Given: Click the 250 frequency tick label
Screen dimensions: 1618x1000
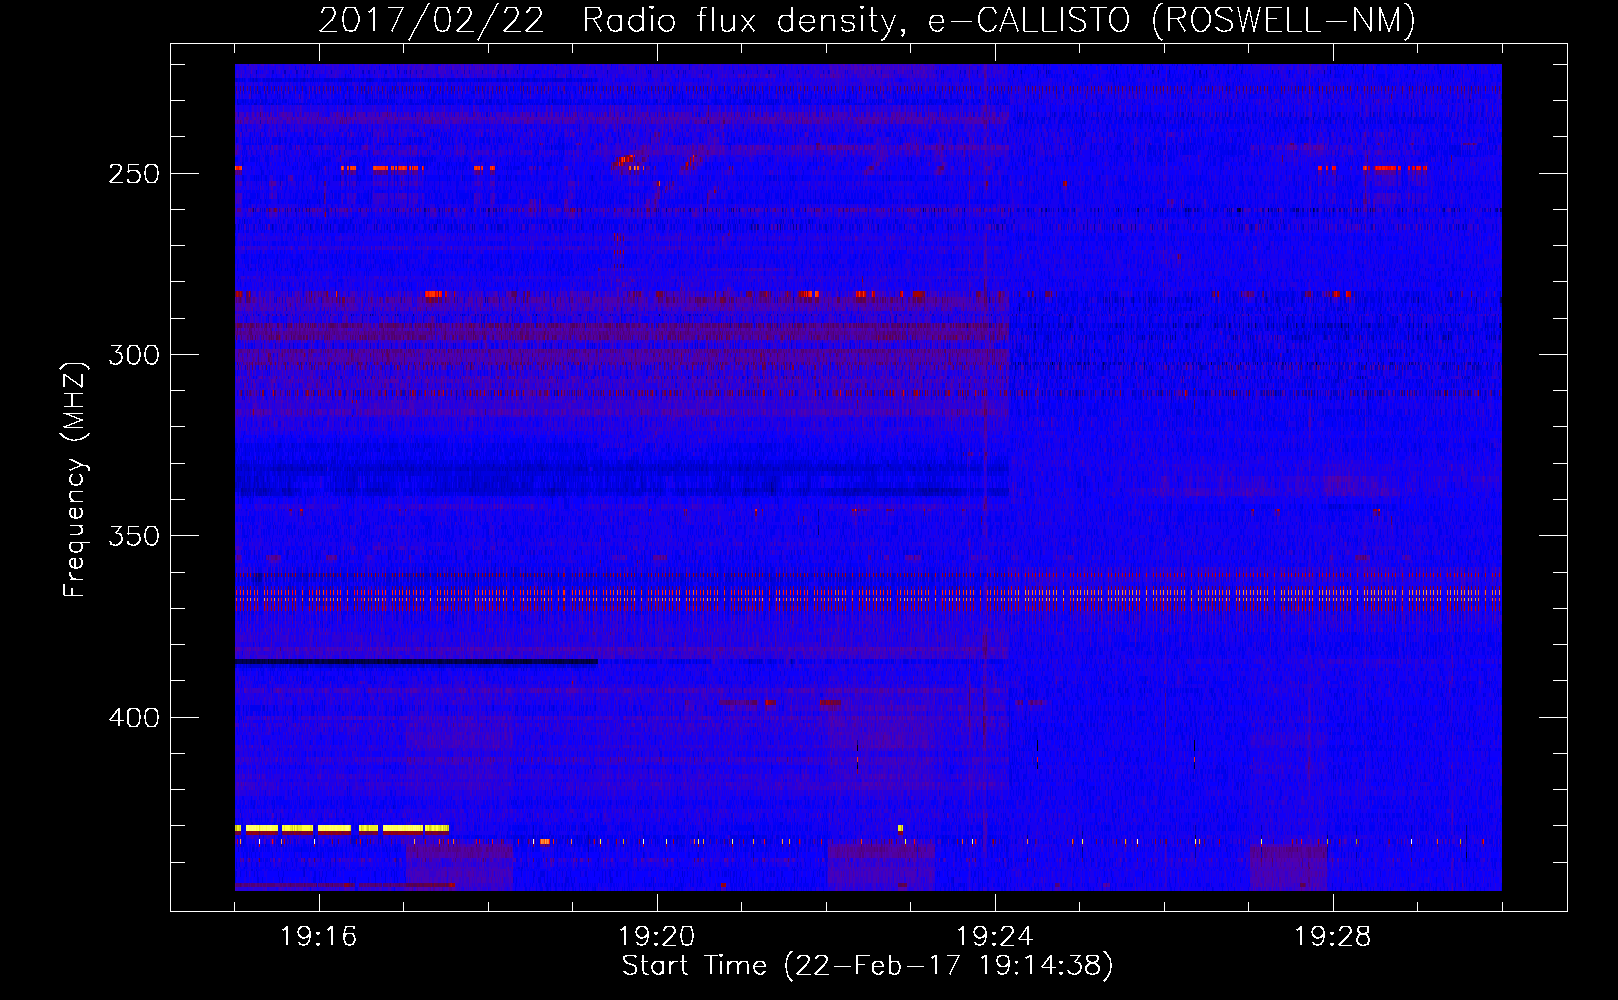Looking at the screenshot, I should coord(134,174).
